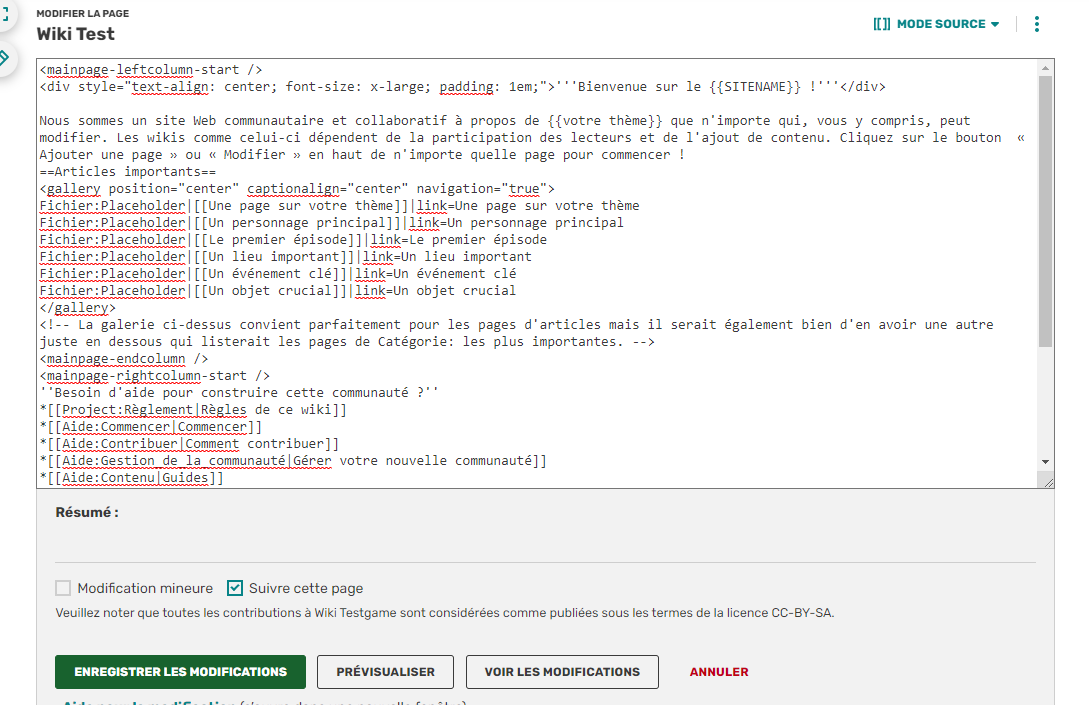This screenshot has width=1089, height=705.
Task: Click ENREGISTRER LES MODIFICATIONS button
Action: pyautogui.click(x=181, y=672)
